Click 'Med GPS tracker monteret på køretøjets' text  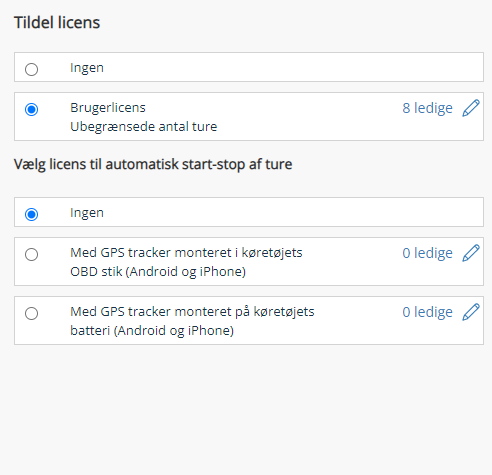[192, 312]
